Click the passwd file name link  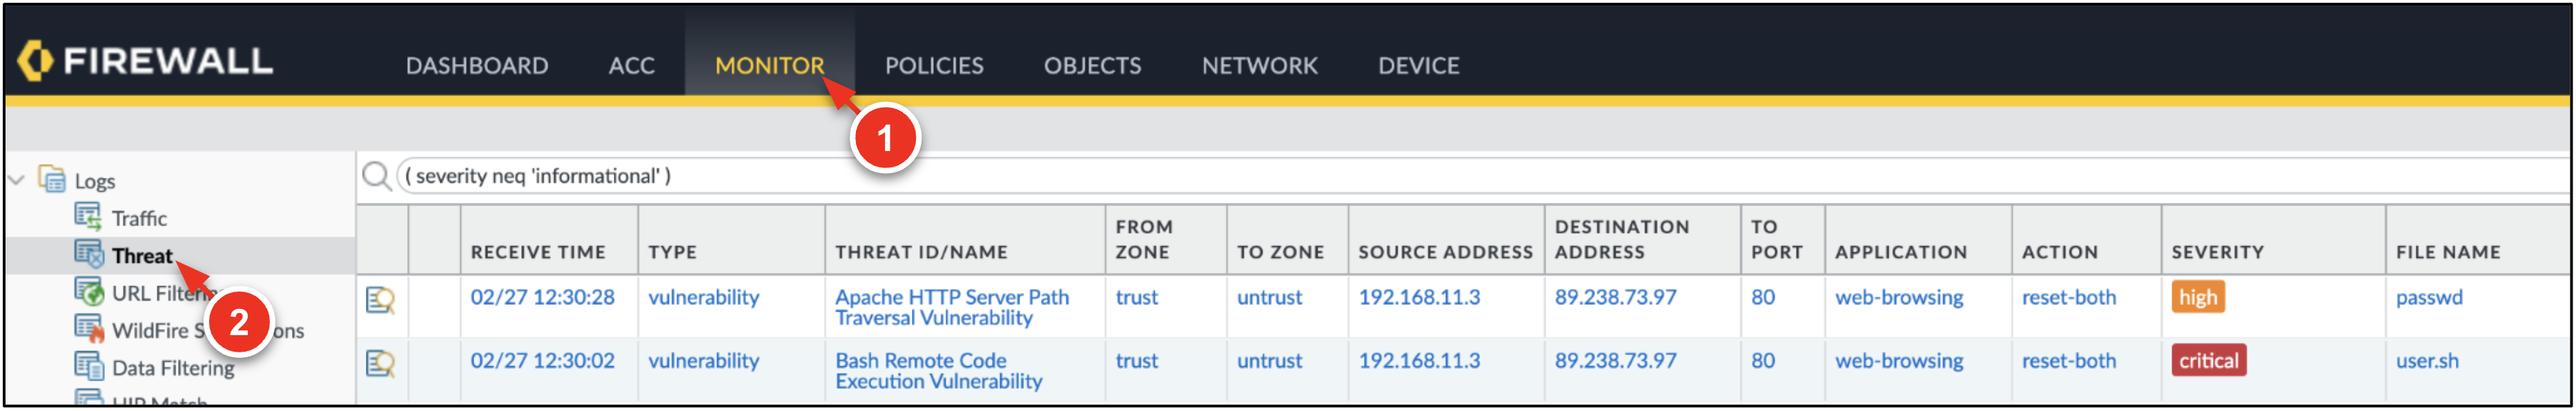[x=2428, y=298]
